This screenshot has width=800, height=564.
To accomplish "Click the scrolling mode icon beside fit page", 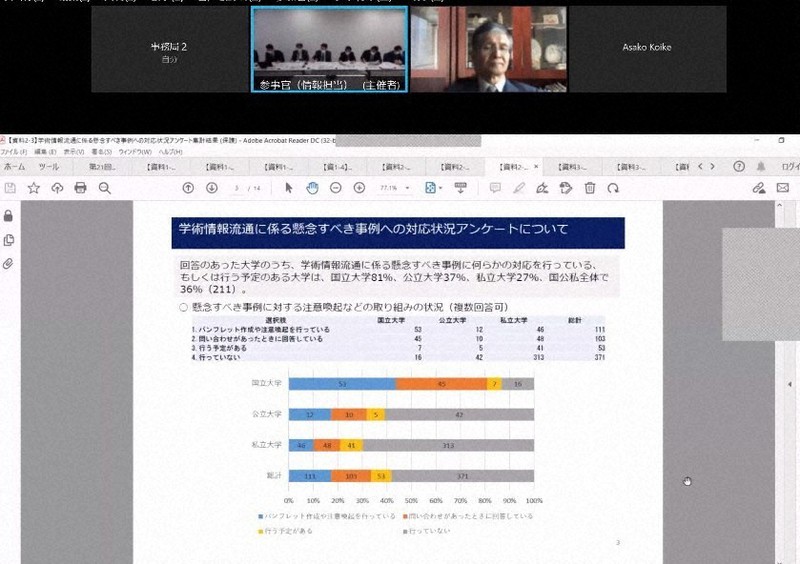I will tap(461, 188).
